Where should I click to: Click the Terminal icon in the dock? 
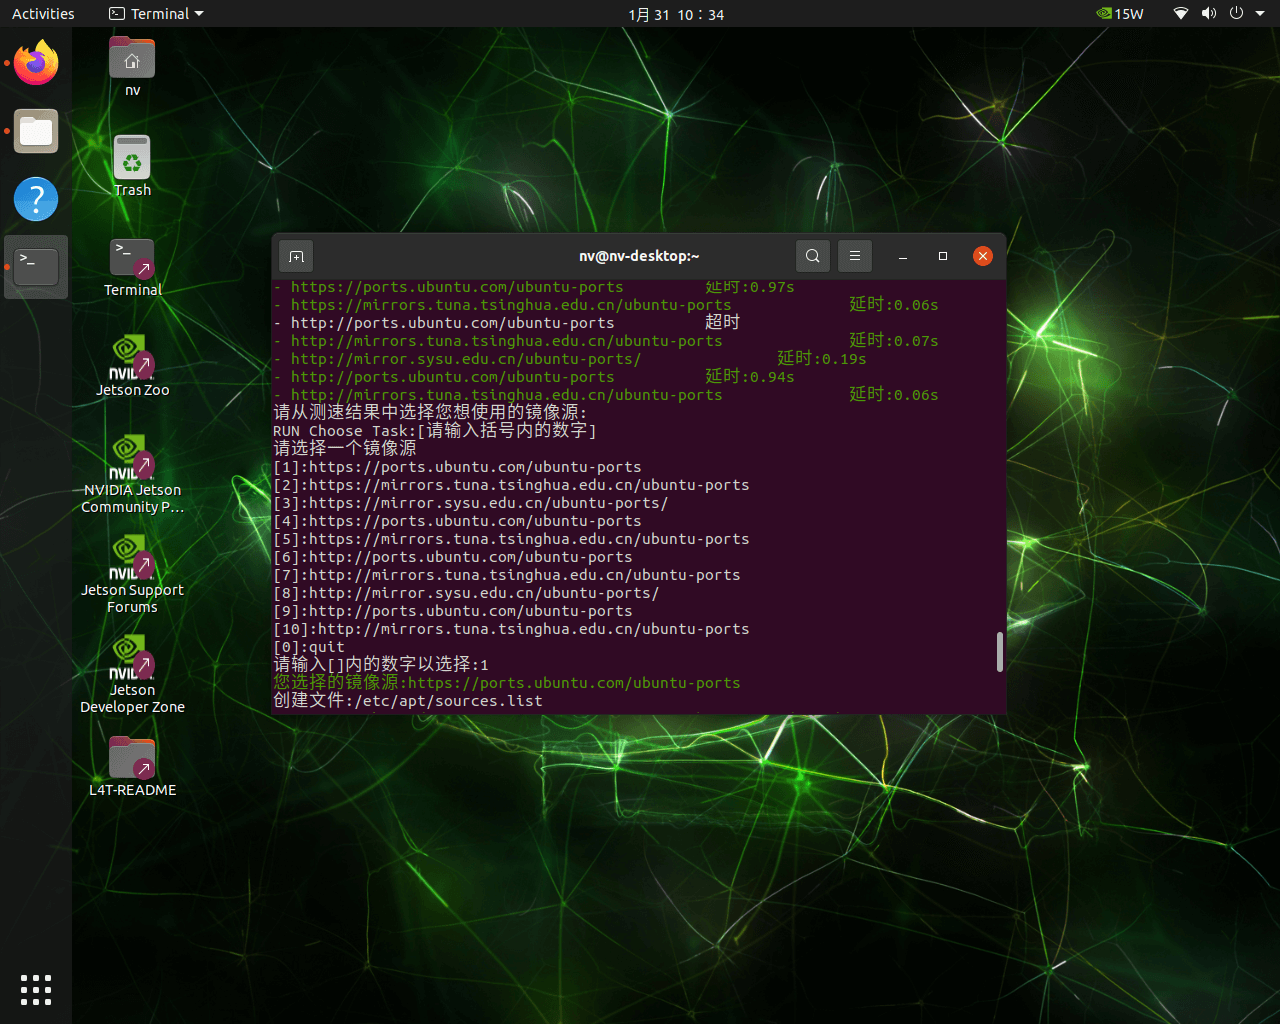pyautogui.click(x=36, y=267)
